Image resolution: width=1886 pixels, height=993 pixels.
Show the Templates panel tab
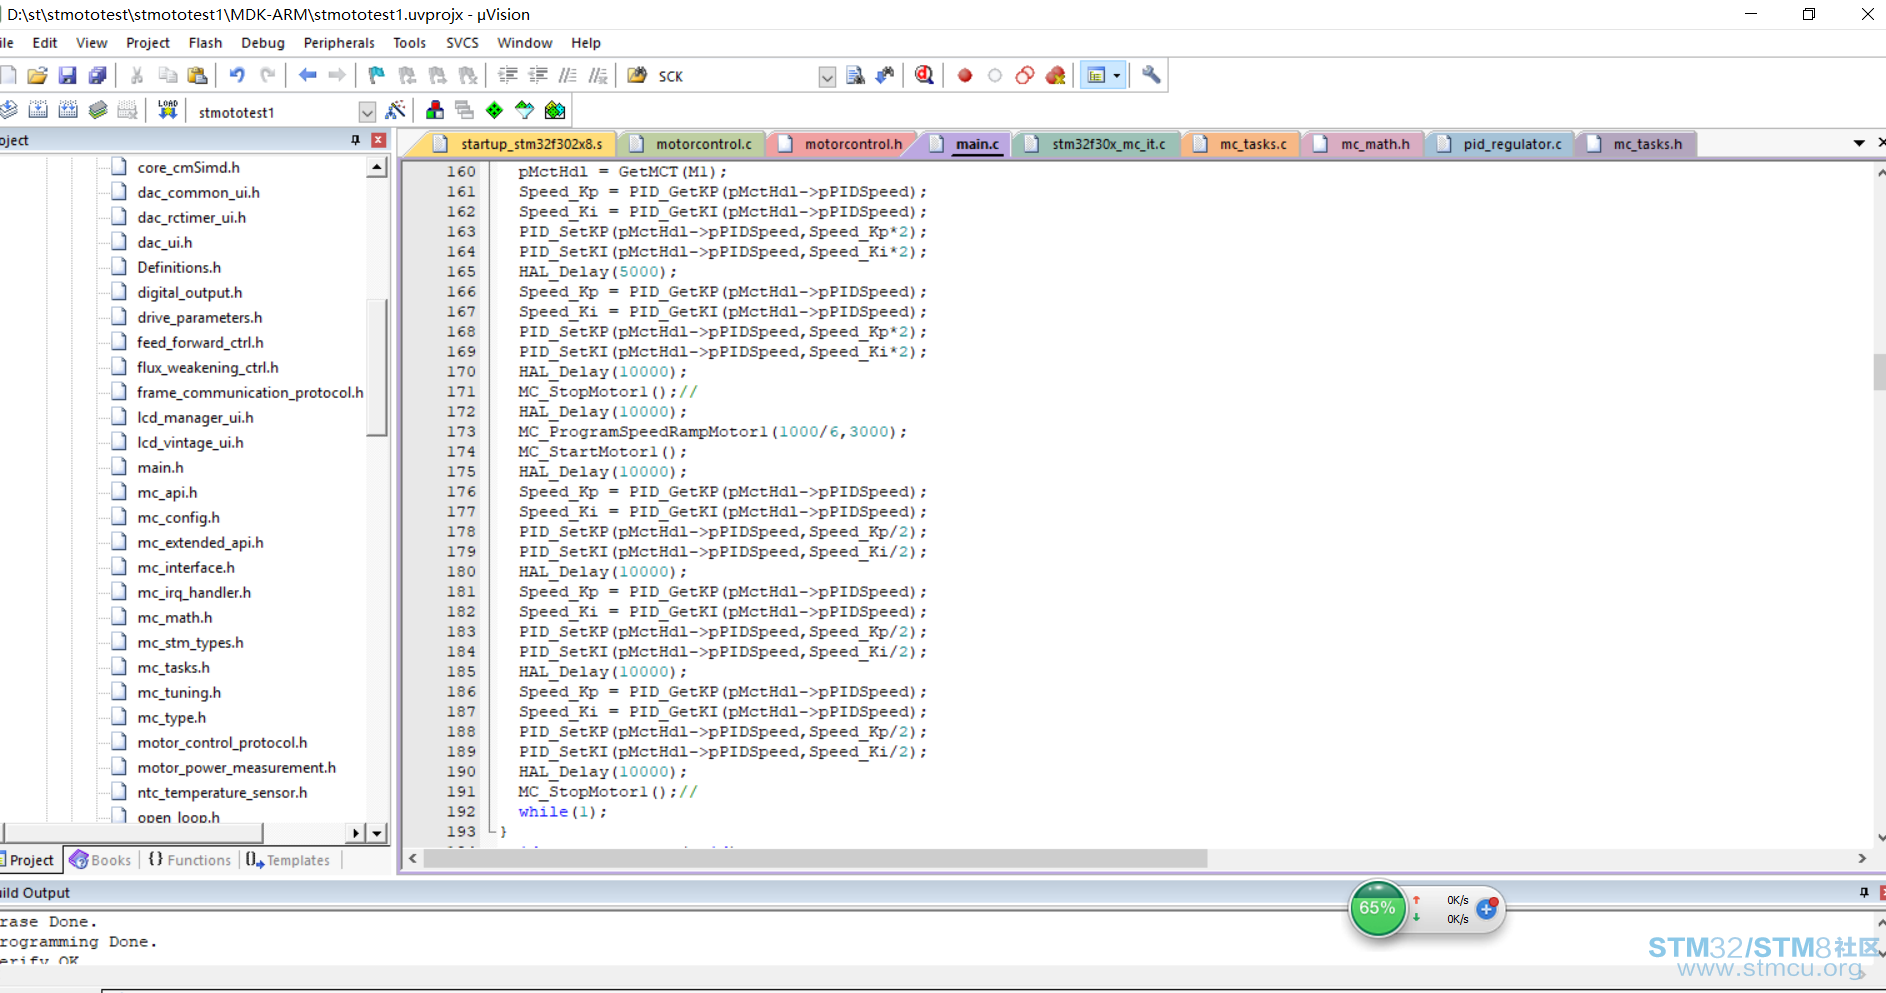[288, 860]
